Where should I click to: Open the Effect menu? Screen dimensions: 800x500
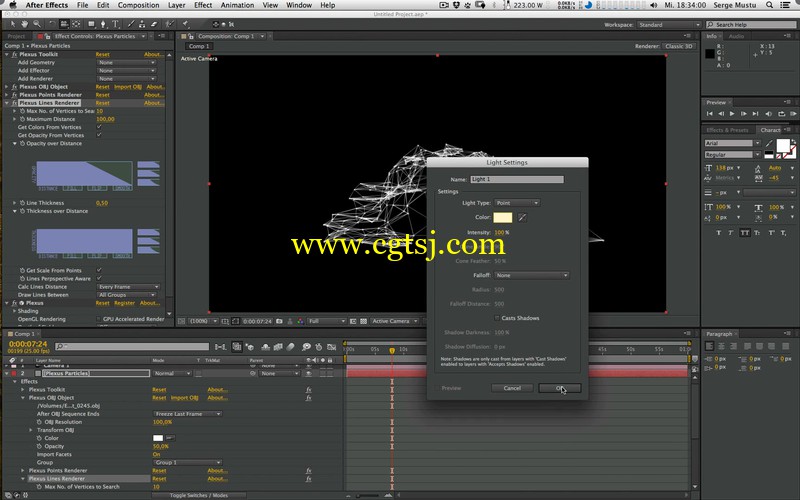203,5
